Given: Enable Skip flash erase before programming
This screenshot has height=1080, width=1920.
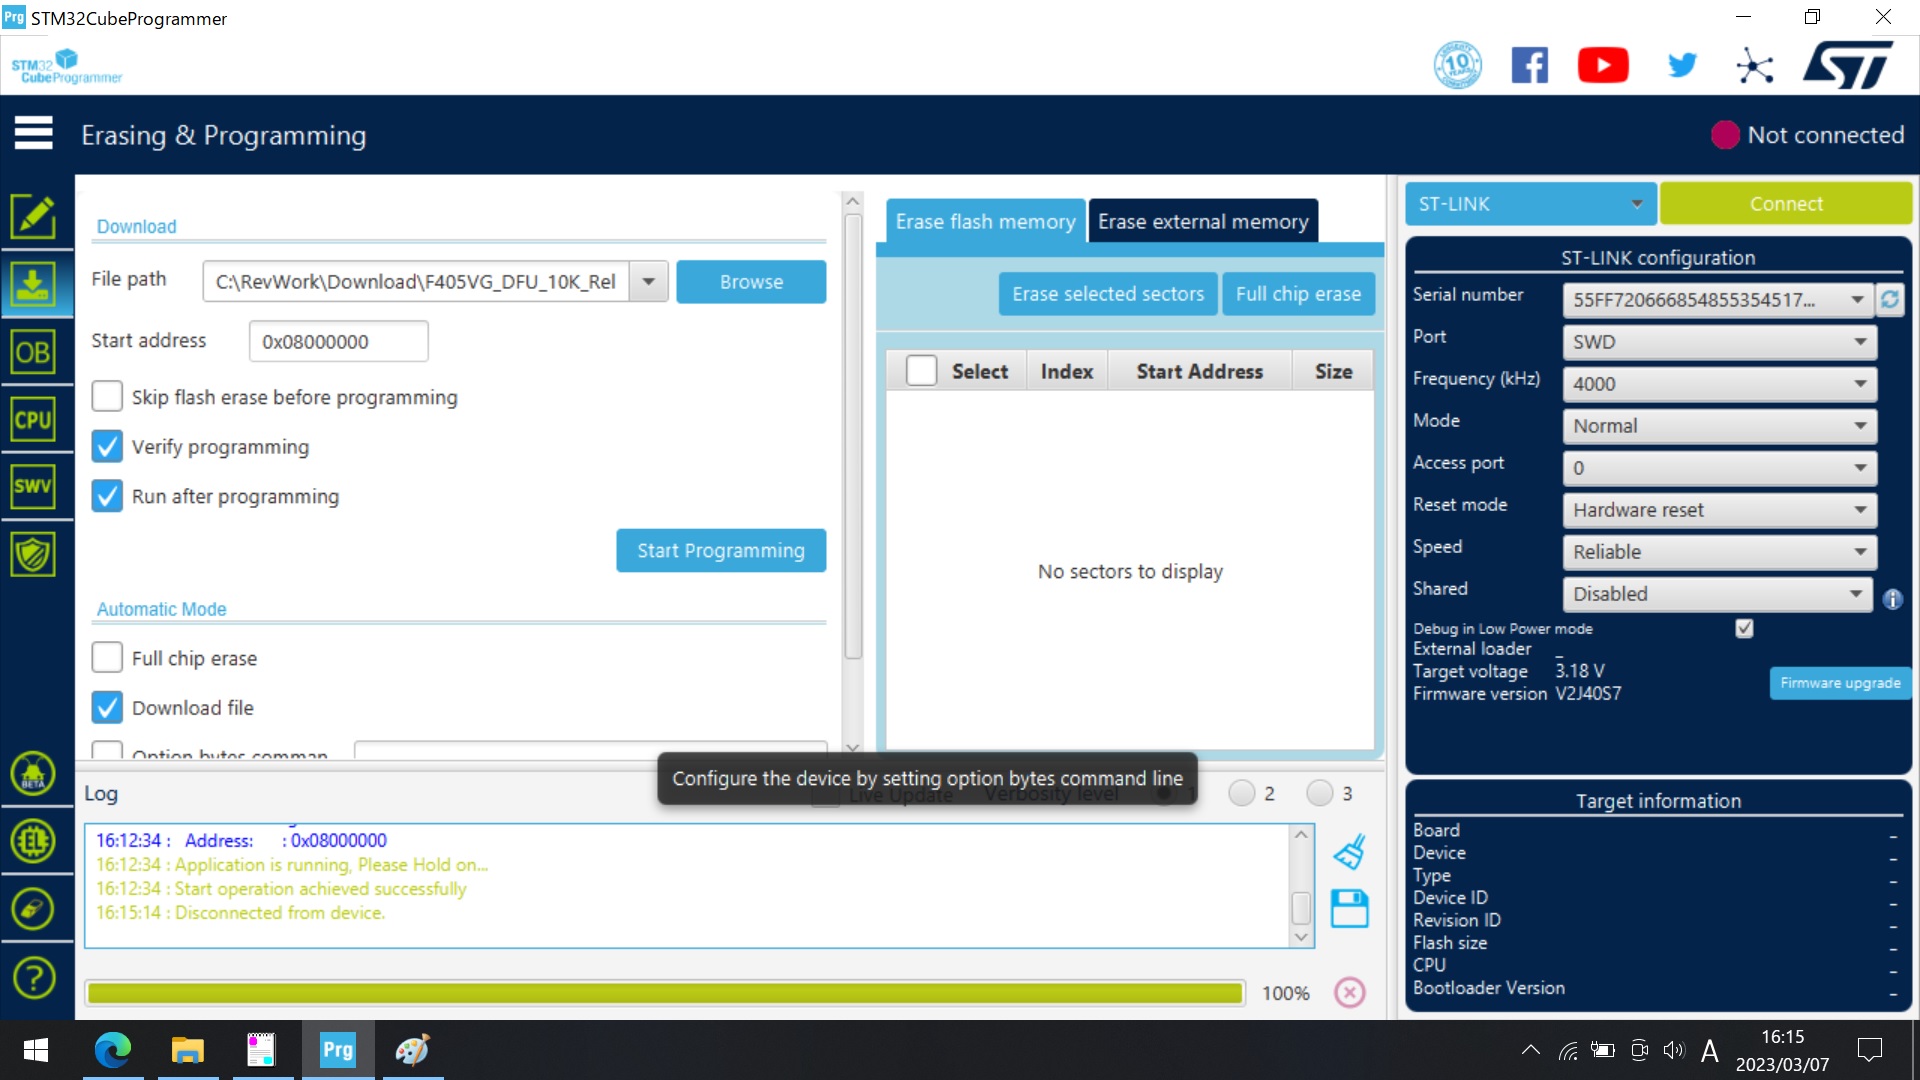Looking at the screenshot, I should click(x=107, y=397).
